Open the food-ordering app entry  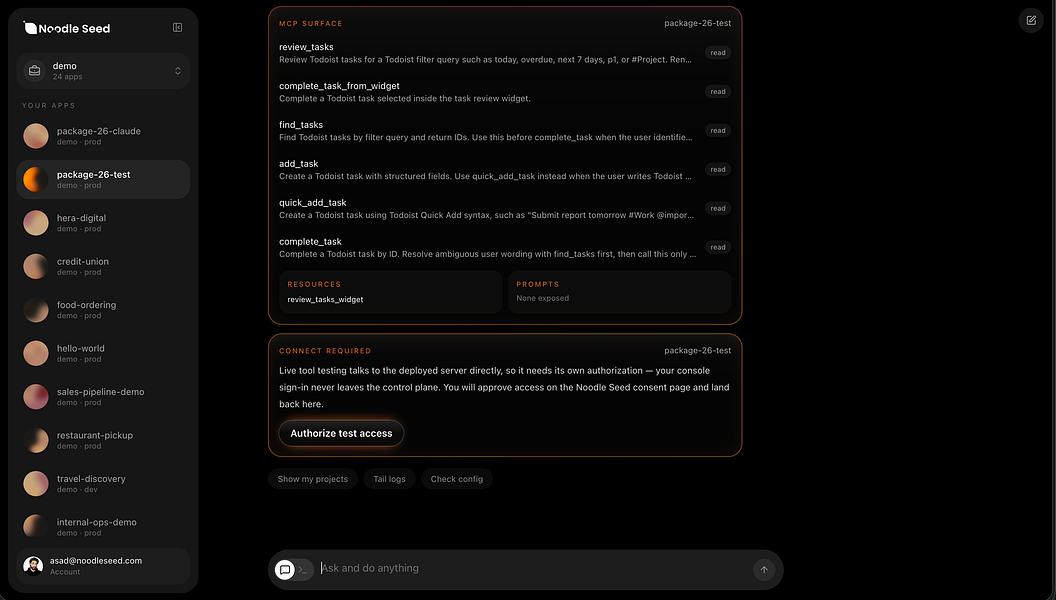[103, 310]
